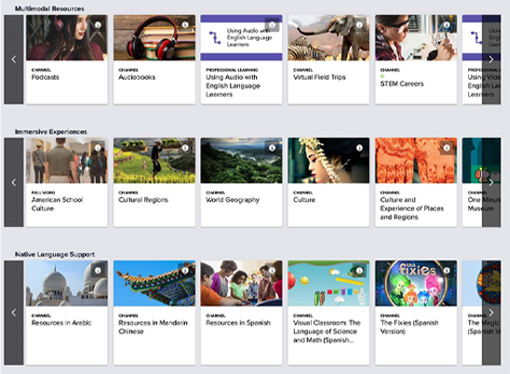Open the Audiobooks headphones thumbnail
510x374 pixels.
(x=154, y=38)
